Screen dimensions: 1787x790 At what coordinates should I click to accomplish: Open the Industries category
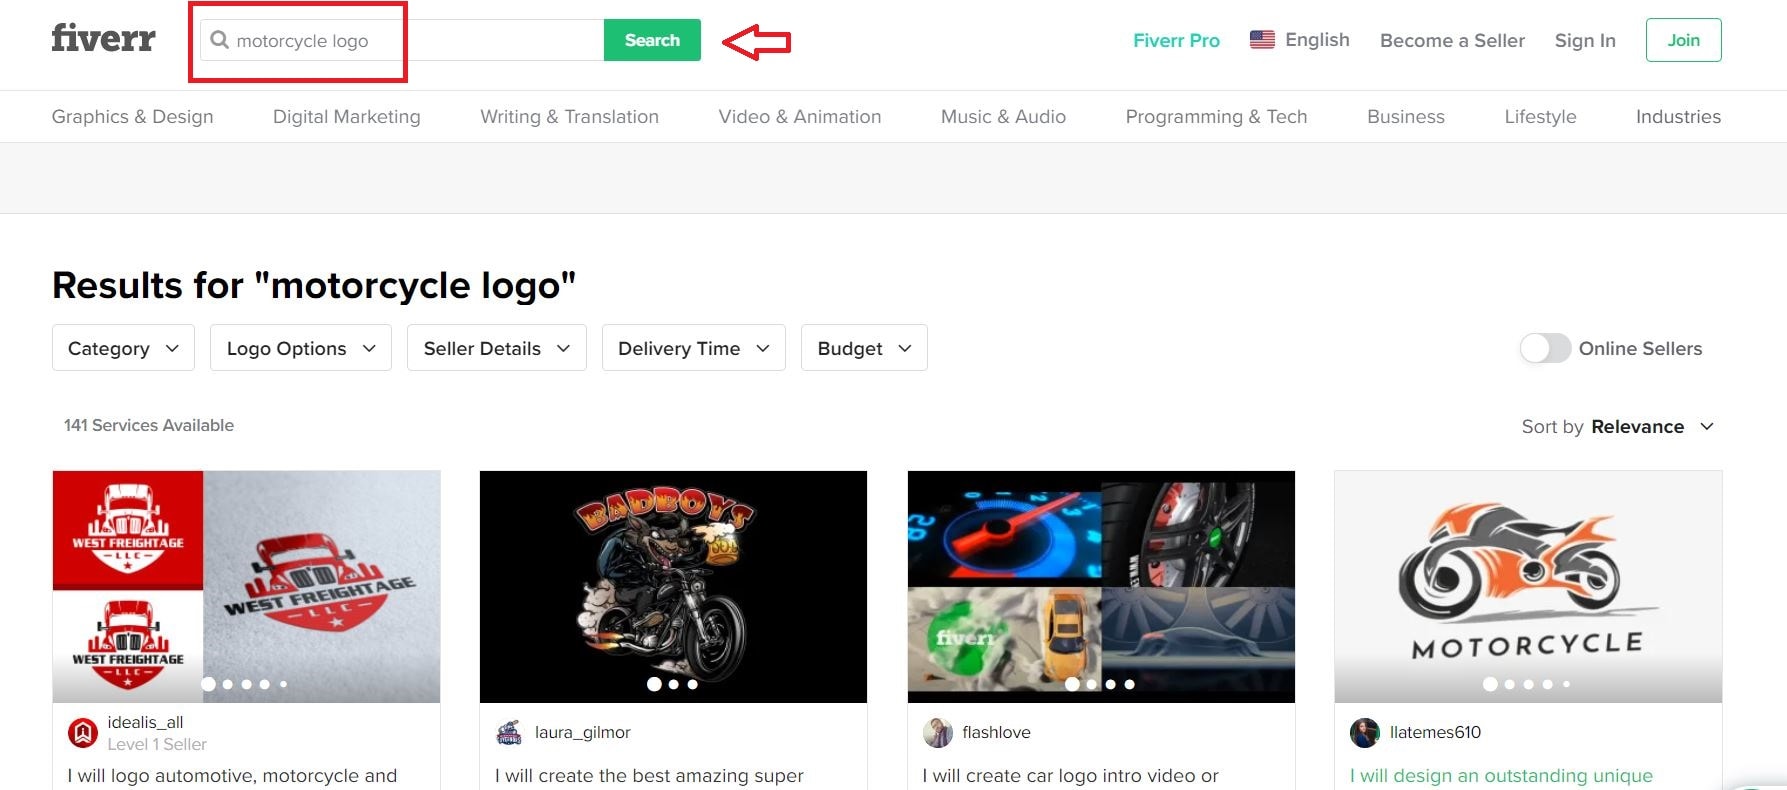pyautogui.click(x=1678, y=117)
